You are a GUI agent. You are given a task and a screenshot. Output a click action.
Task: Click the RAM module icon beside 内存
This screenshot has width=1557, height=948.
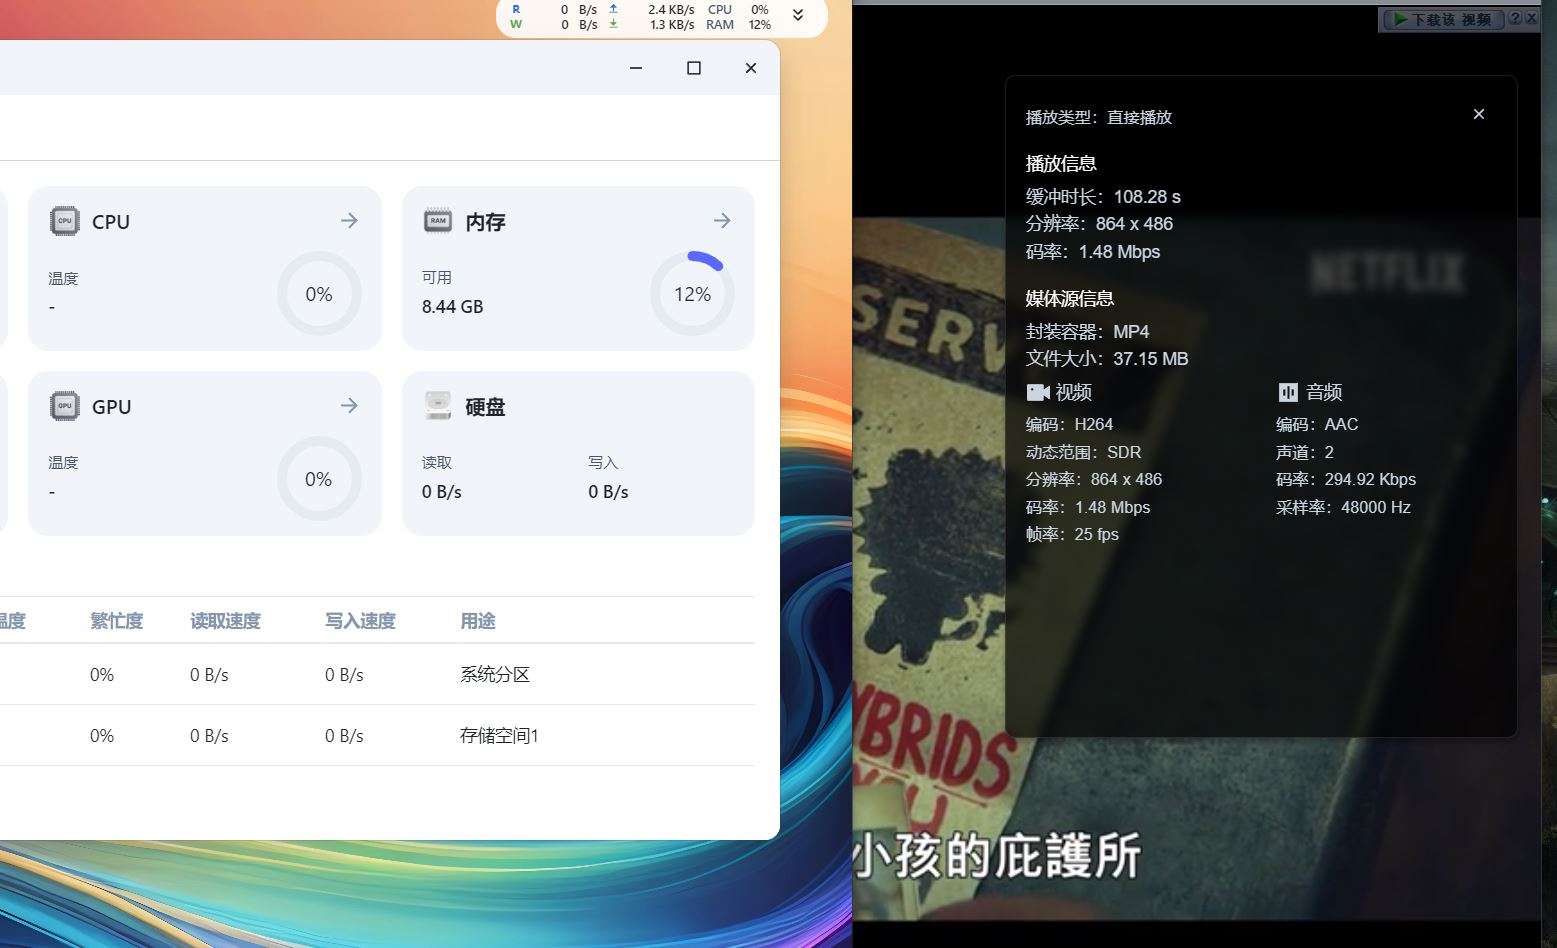click(x=438, y=221)
